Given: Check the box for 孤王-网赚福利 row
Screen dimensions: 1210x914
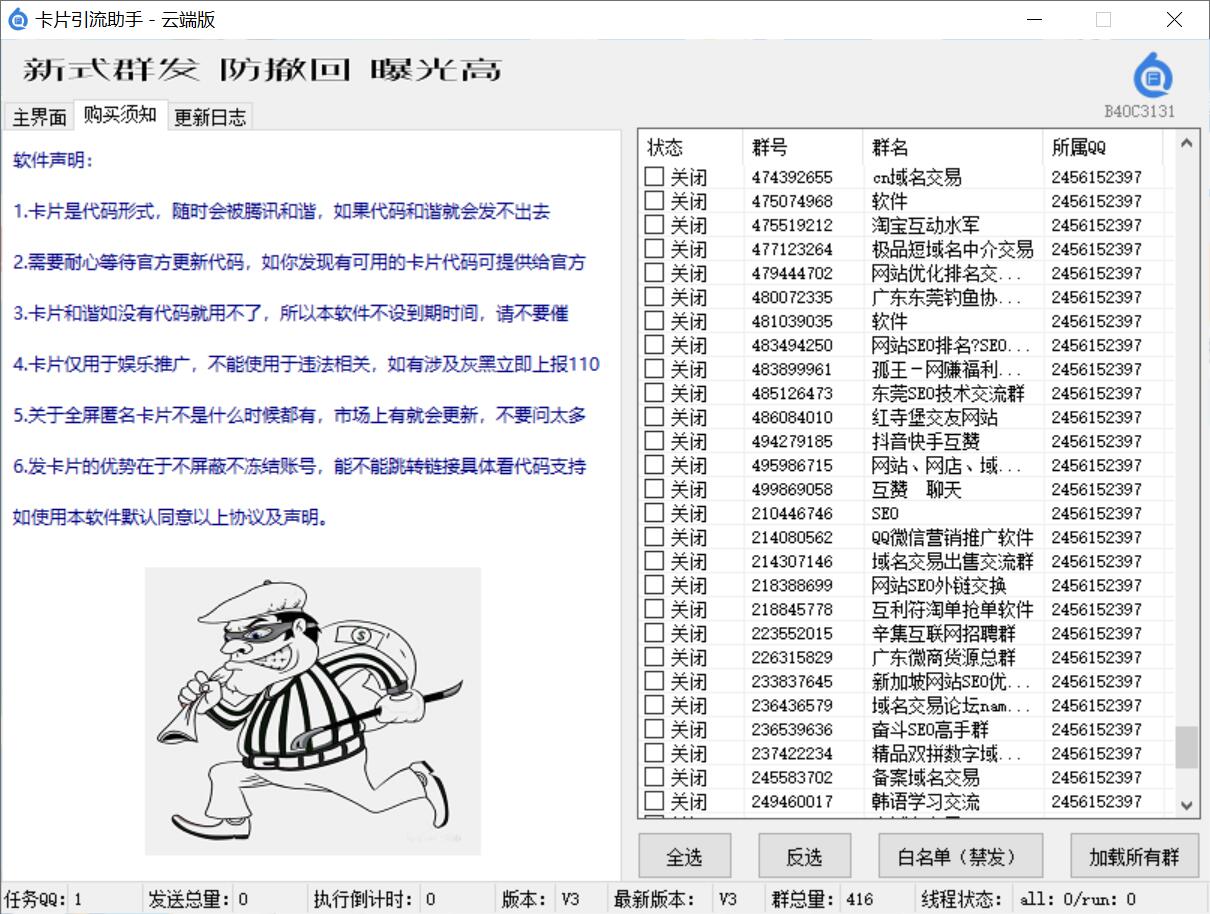Looking at the screenshot, I should coord(654,369).
